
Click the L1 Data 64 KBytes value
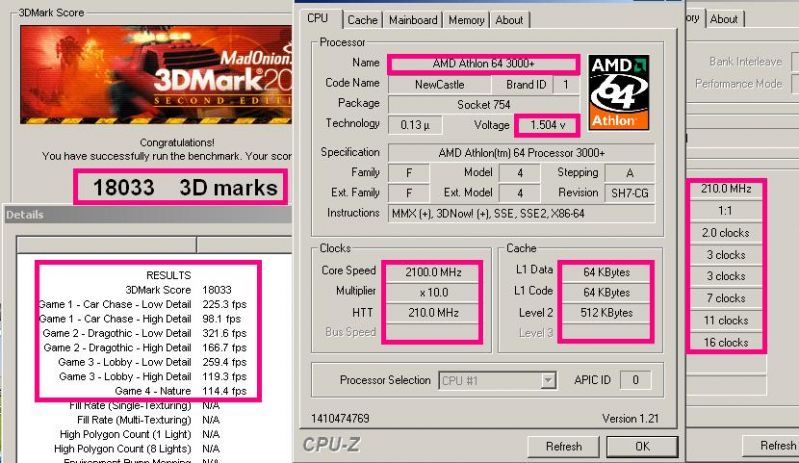606,273
